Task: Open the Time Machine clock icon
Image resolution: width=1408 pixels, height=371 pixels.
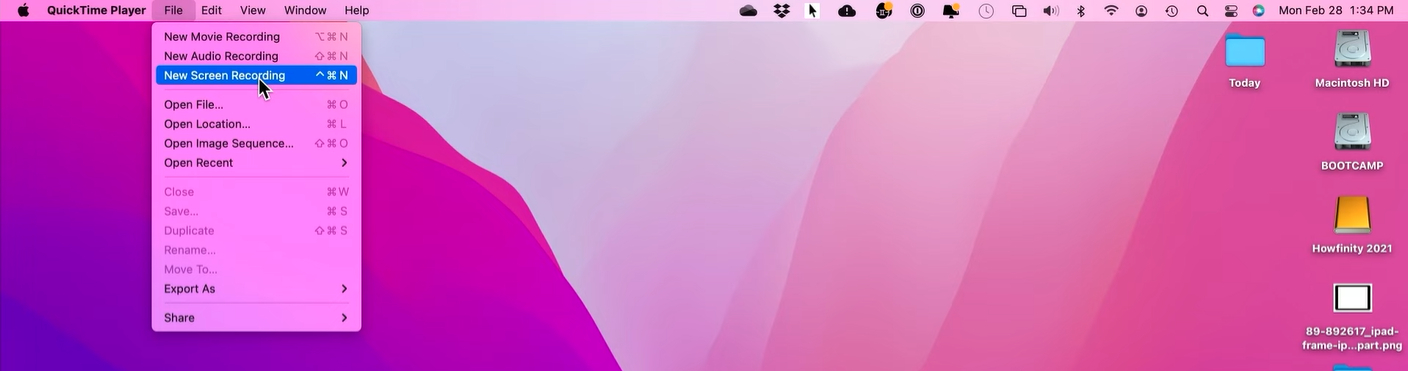Action: click(x=986, y=10)
